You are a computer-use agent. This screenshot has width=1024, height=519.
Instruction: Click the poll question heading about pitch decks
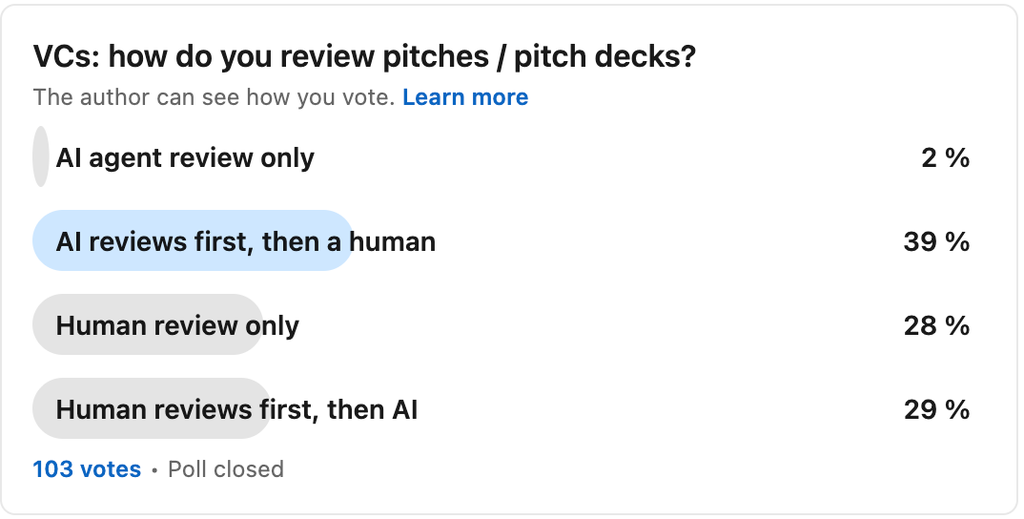click(364, 57)
